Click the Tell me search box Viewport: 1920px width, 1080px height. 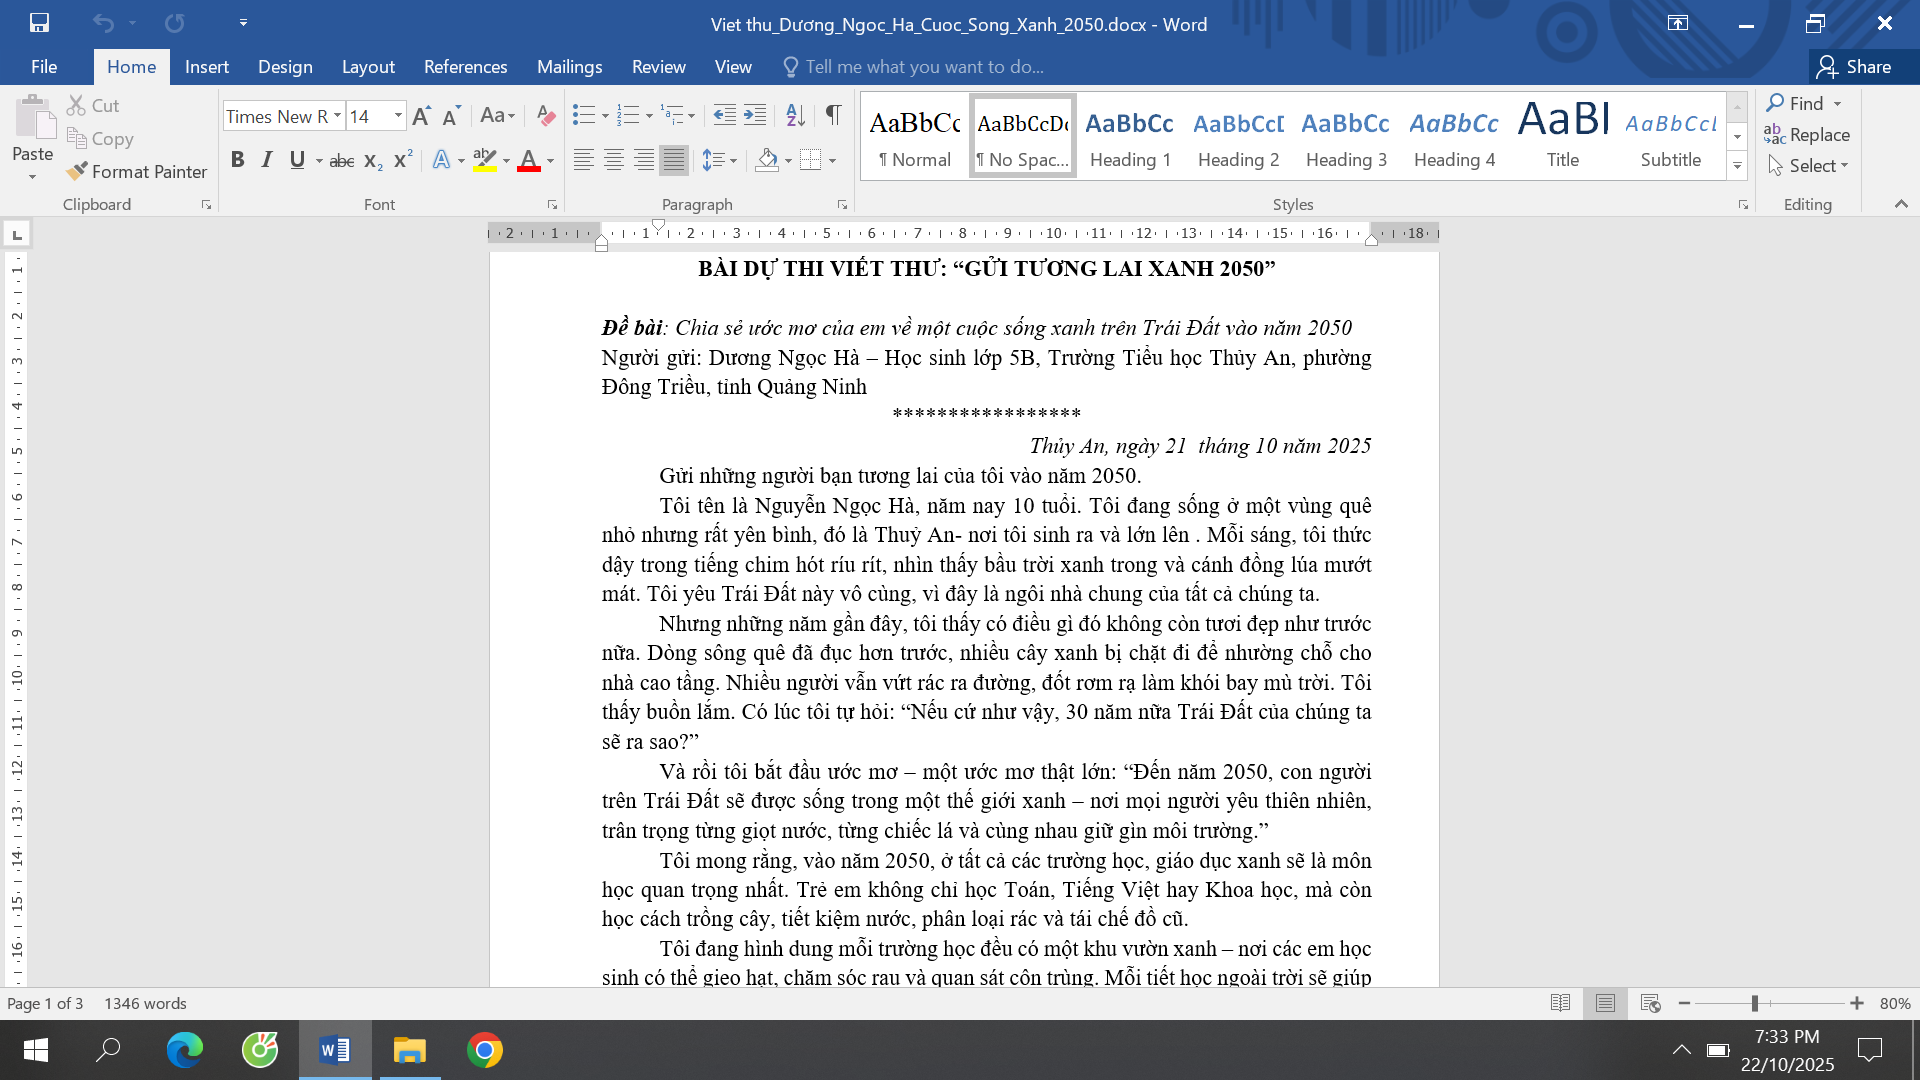coord(925,67)
